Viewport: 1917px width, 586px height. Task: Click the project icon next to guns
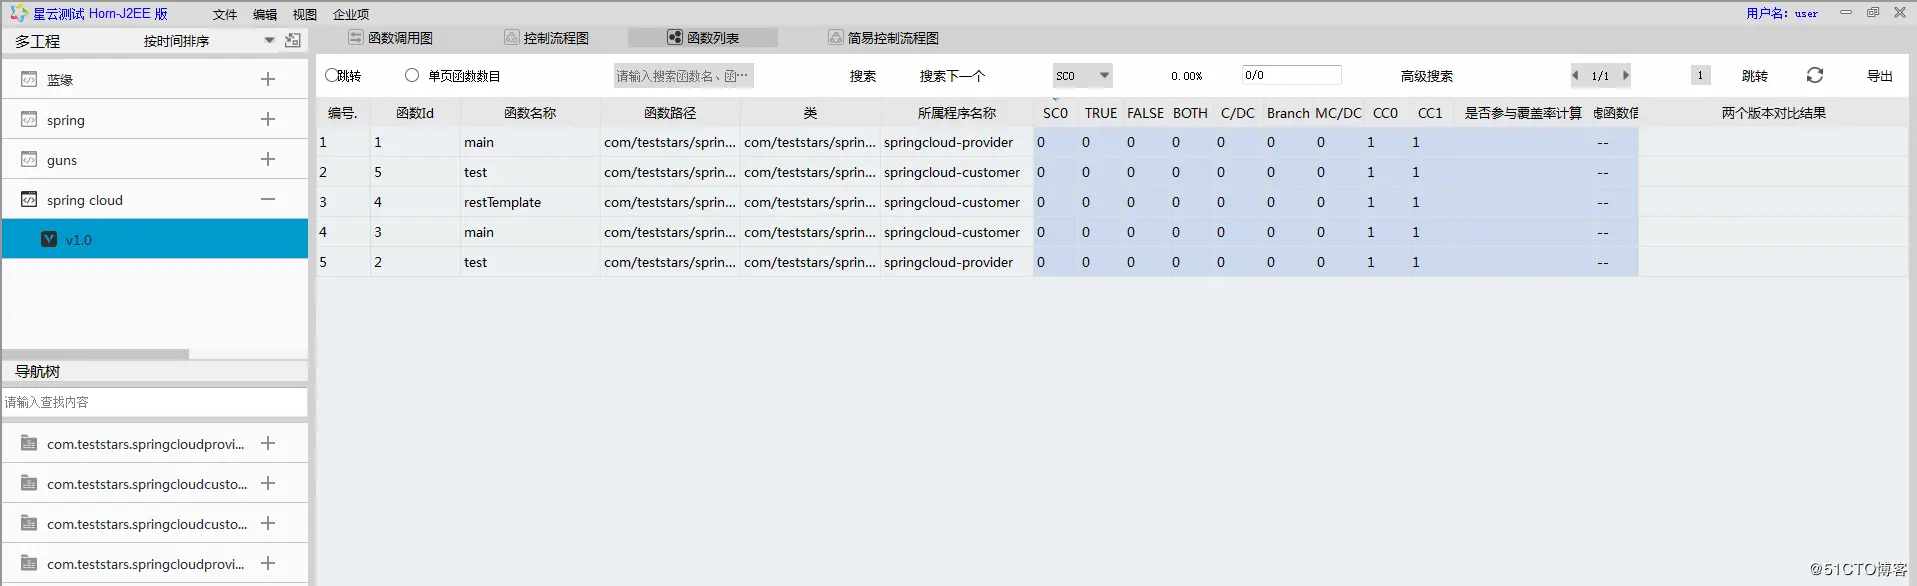[x=29, y=159]
